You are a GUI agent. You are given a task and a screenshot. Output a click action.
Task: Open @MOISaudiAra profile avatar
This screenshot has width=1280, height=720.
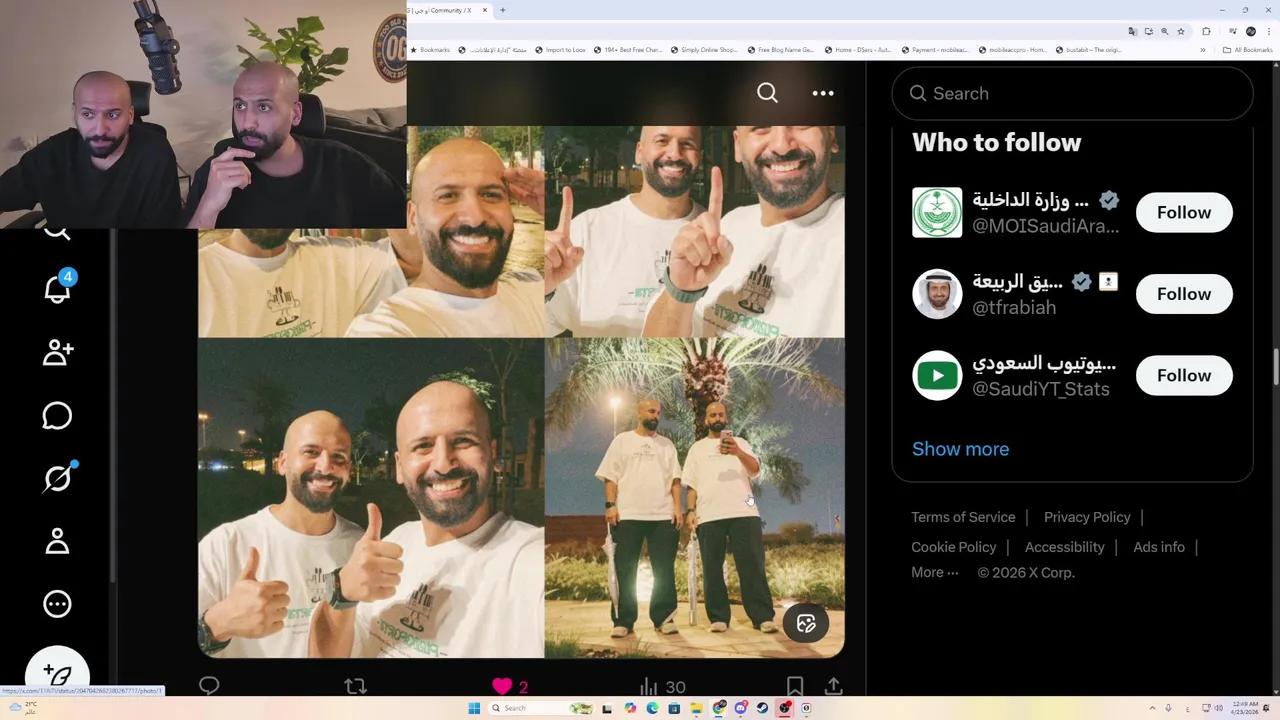(937, 212)
